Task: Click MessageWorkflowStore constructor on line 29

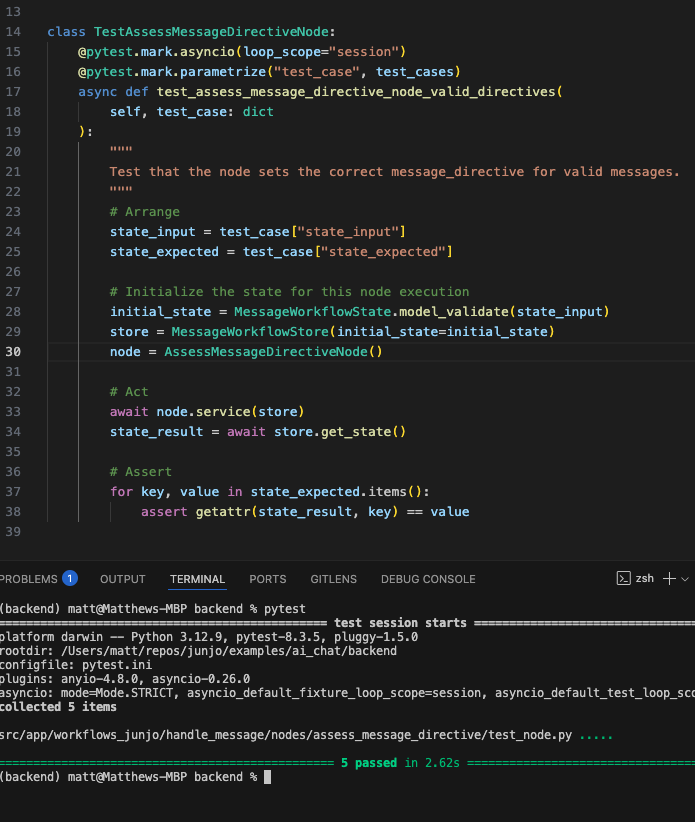Action: [x=250, y=332]
